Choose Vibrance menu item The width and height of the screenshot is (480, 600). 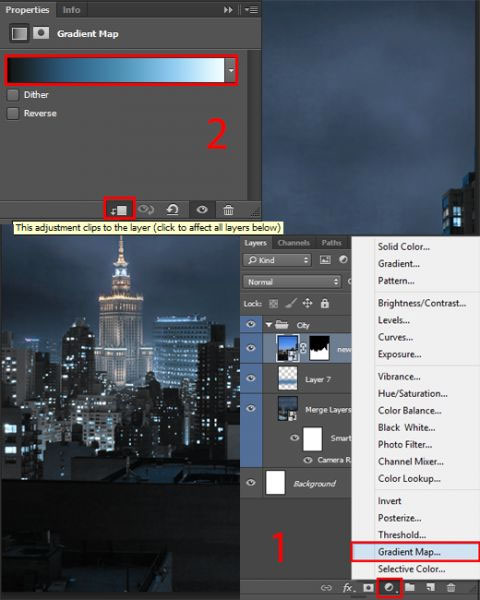tap(399, 377)
